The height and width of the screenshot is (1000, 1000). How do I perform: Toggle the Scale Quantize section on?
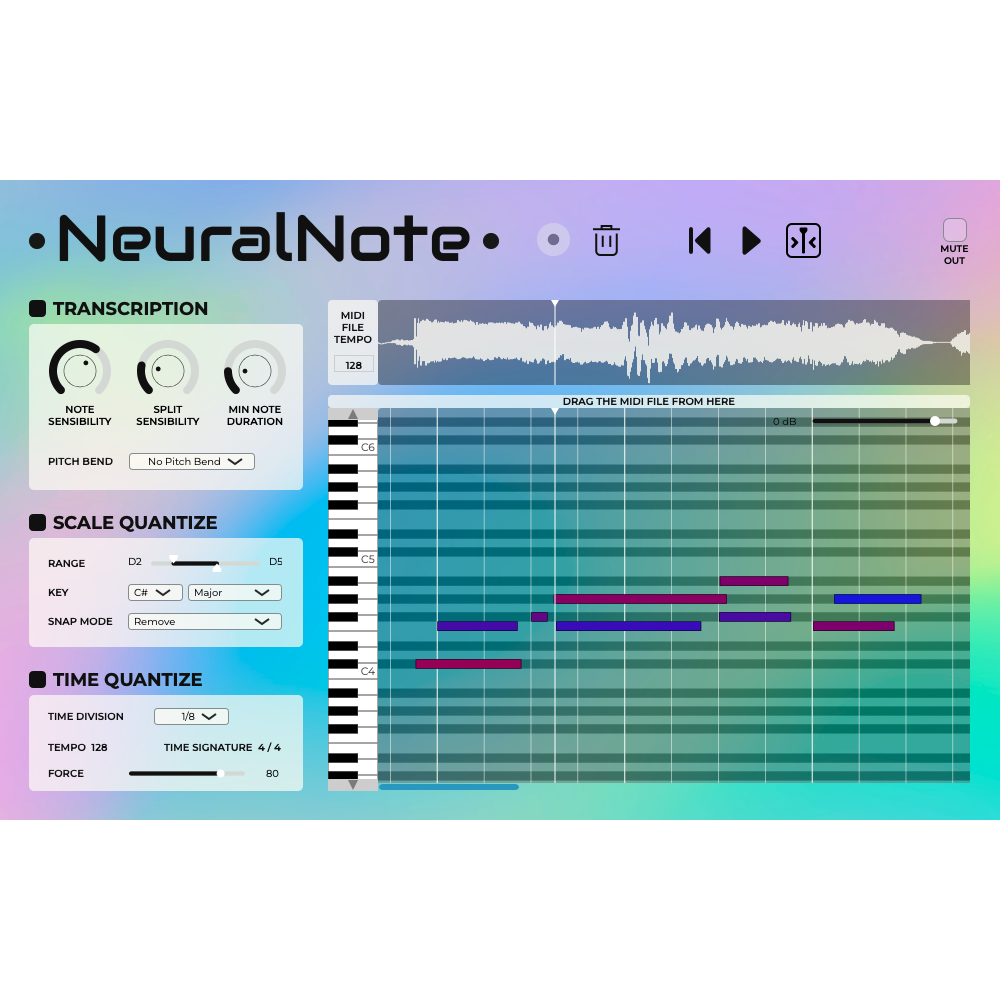37,522
